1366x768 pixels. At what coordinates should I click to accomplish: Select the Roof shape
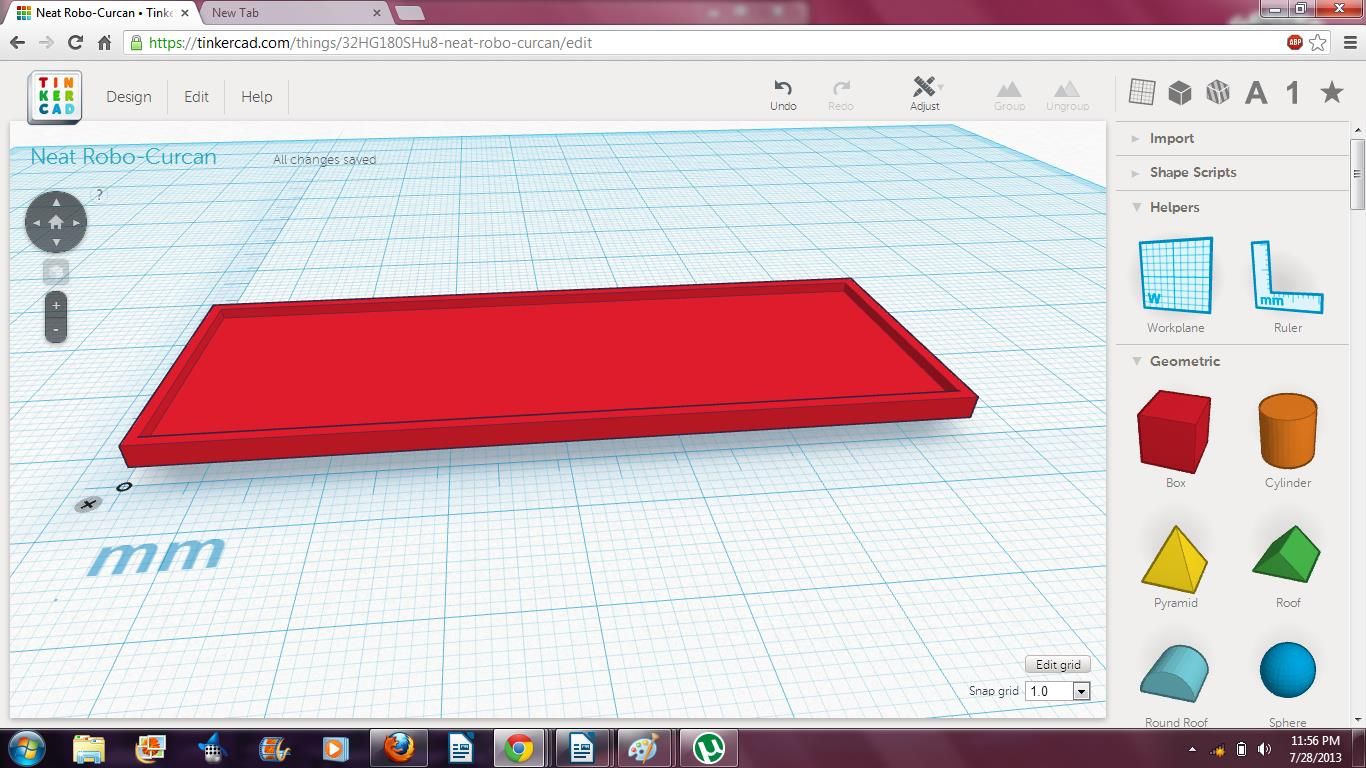pos(1287,555)
